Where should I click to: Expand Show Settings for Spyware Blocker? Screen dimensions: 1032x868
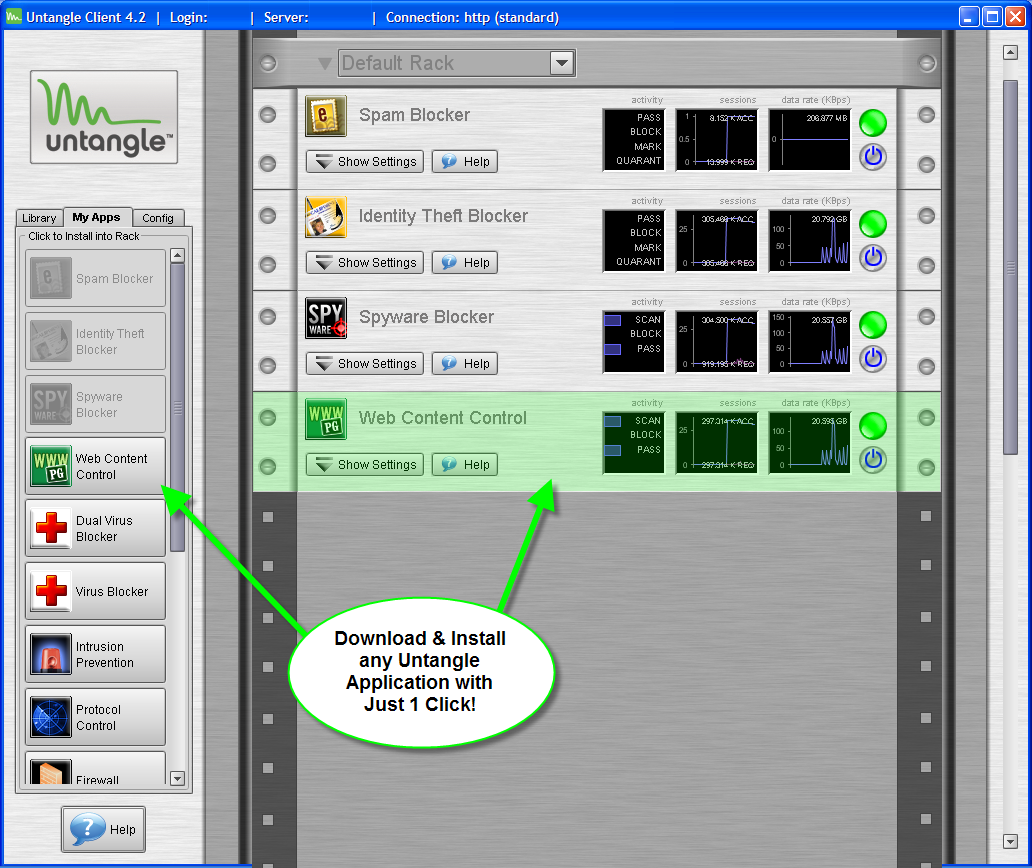pyautogui.click(x=365, y=363)
